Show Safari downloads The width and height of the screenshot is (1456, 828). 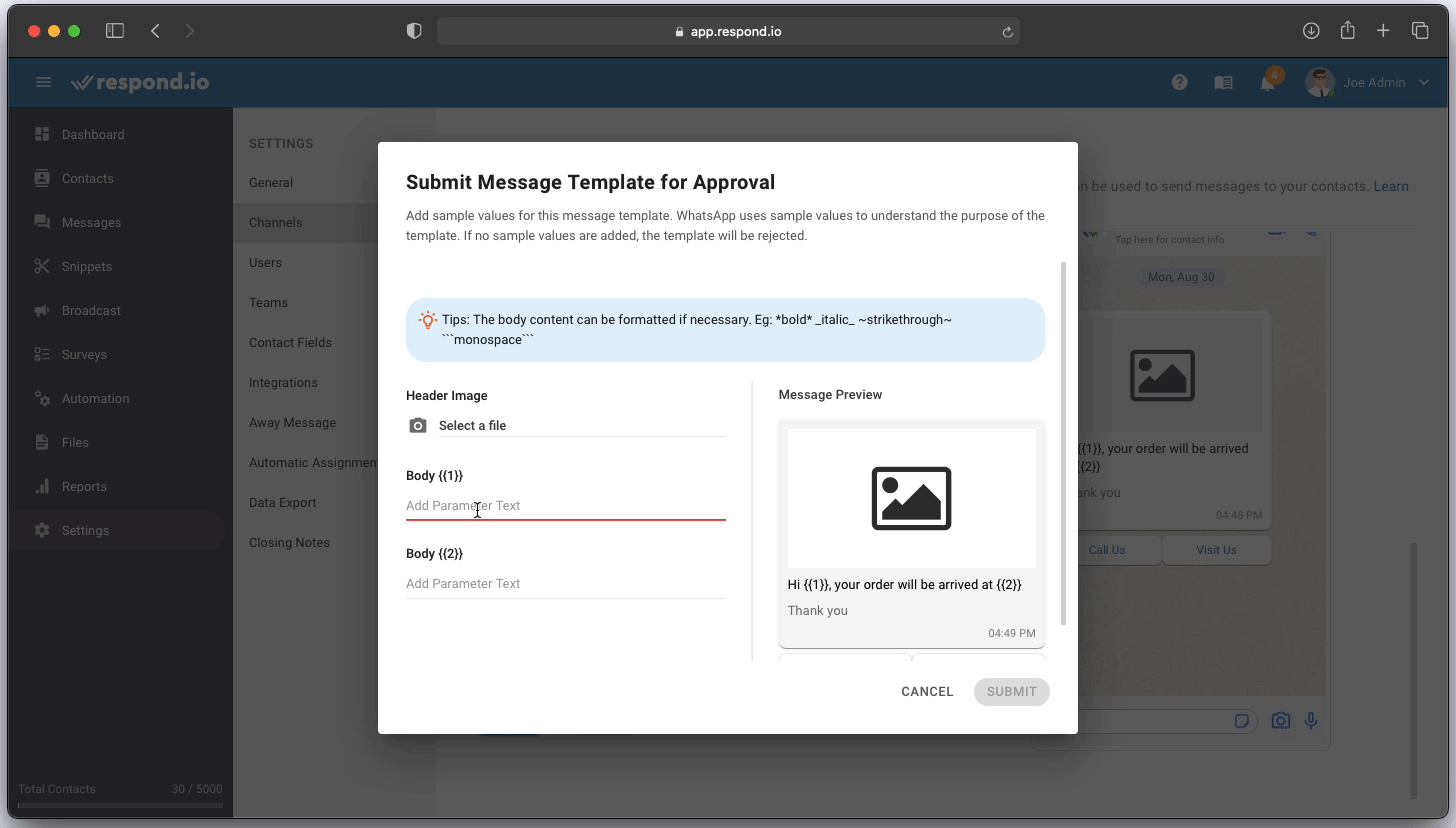pyautogui.click(x=1311, y=31)
